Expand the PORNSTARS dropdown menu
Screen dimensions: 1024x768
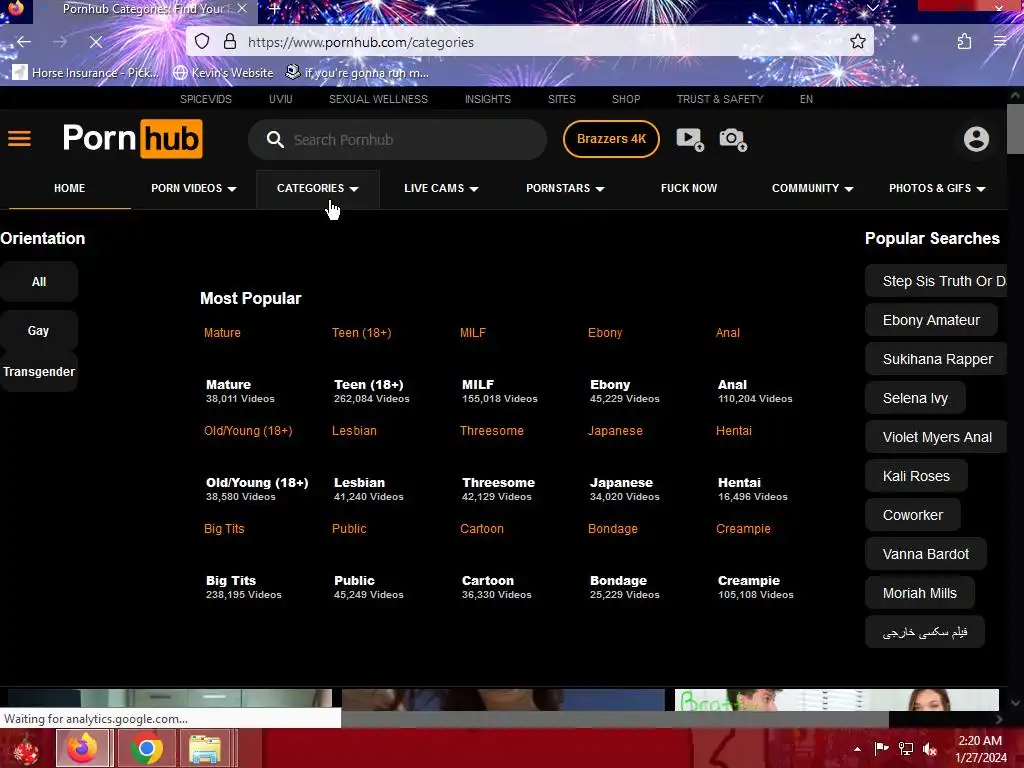(x=565, y=188)
